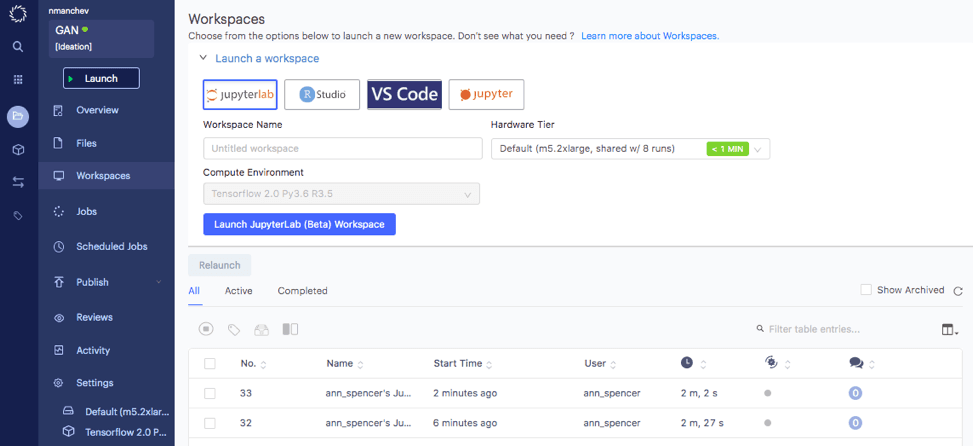
Task: Click the refresh icon beside Show Archived
Action: [957, 291]
